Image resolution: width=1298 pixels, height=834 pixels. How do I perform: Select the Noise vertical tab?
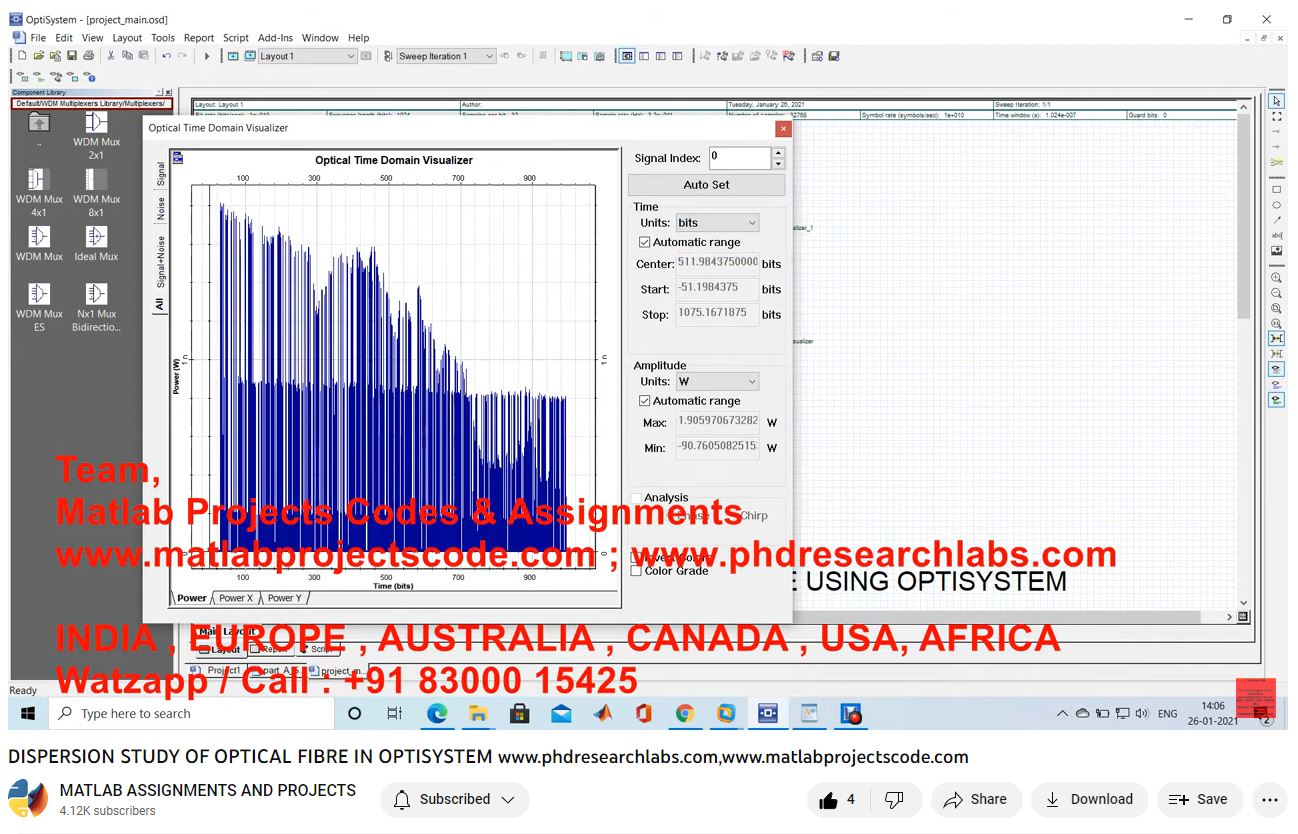(x=160, y=208)
